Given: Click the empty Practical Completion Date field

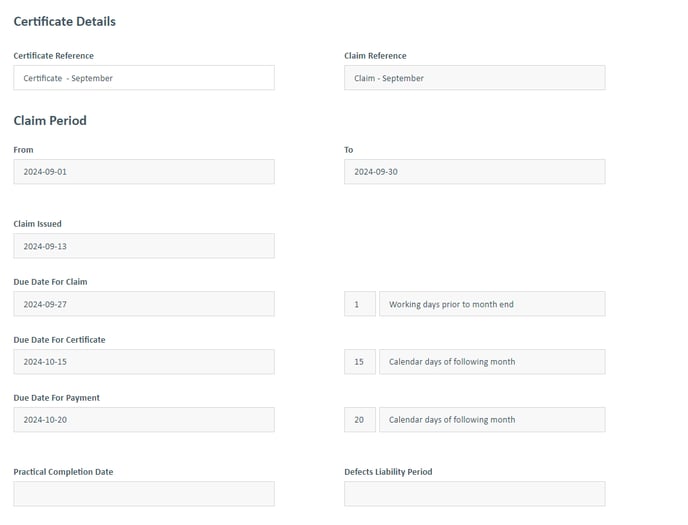Looking at the screenshot, I should point(144,493).
